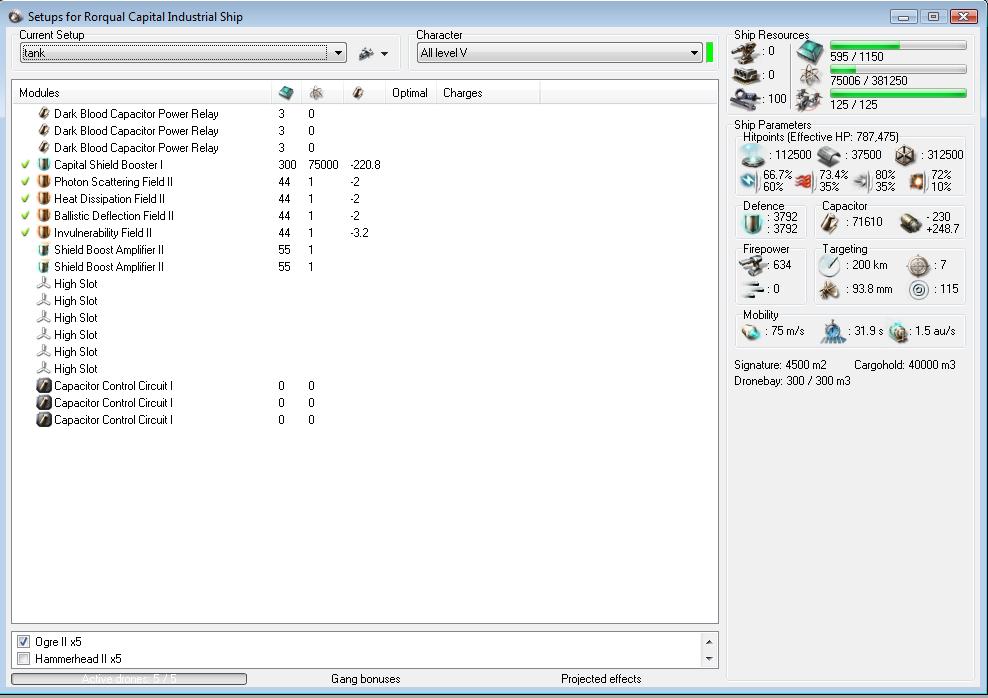Uncheck the Ogre II x5 drones
Image resolution: width=988 pixels, height=698 pixels.
pos(24,642)
